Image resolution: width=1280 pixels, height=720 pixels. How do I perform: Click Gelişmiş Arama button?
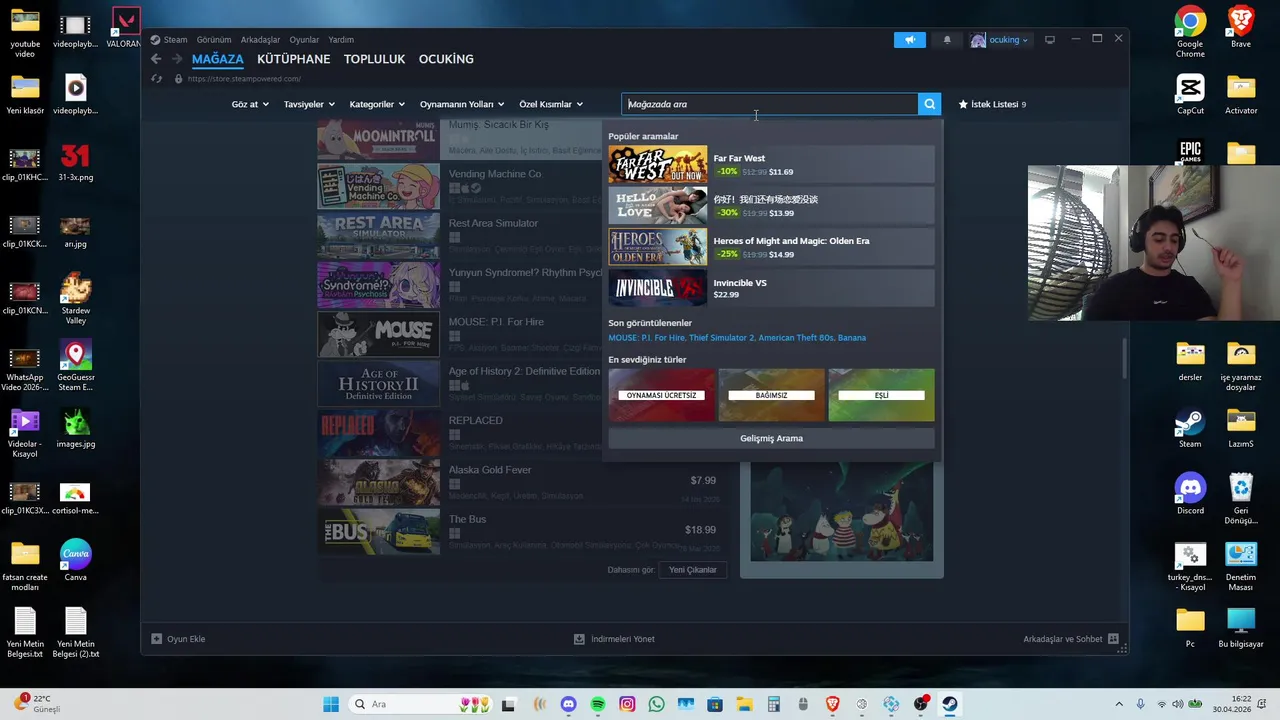(771, 438)
